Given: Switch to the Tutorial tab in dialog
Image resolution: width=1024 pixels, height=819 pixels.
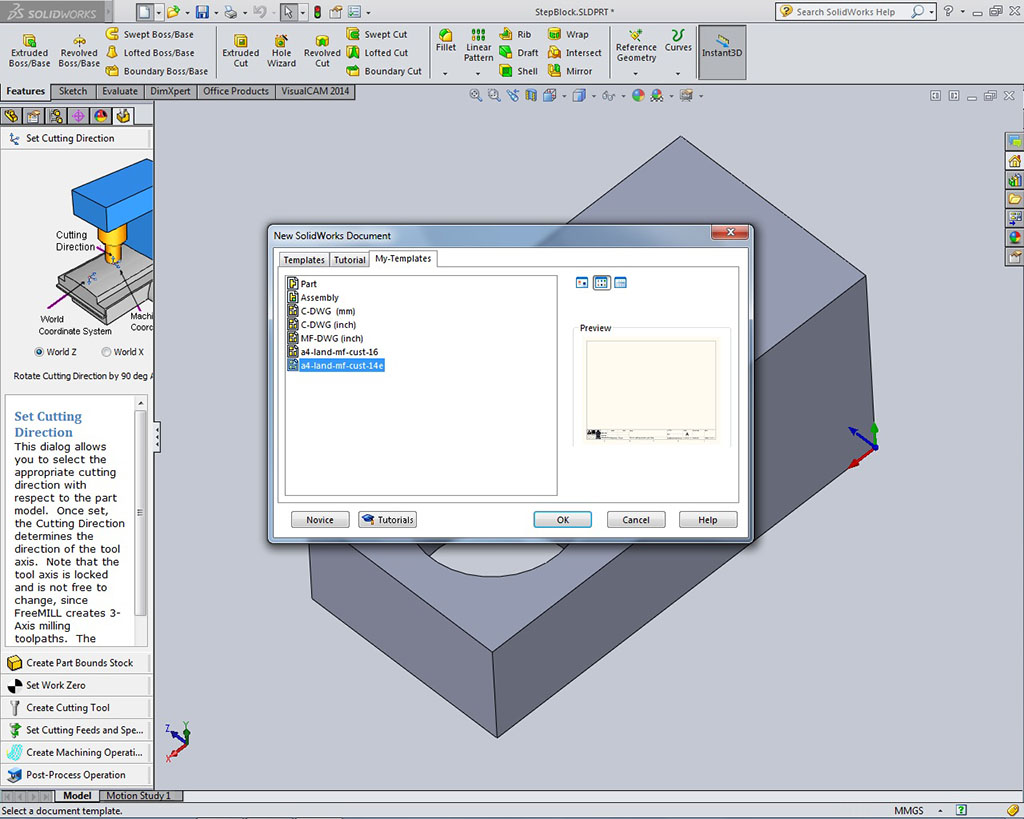Looking at the screenshot, I should (349, 260).
